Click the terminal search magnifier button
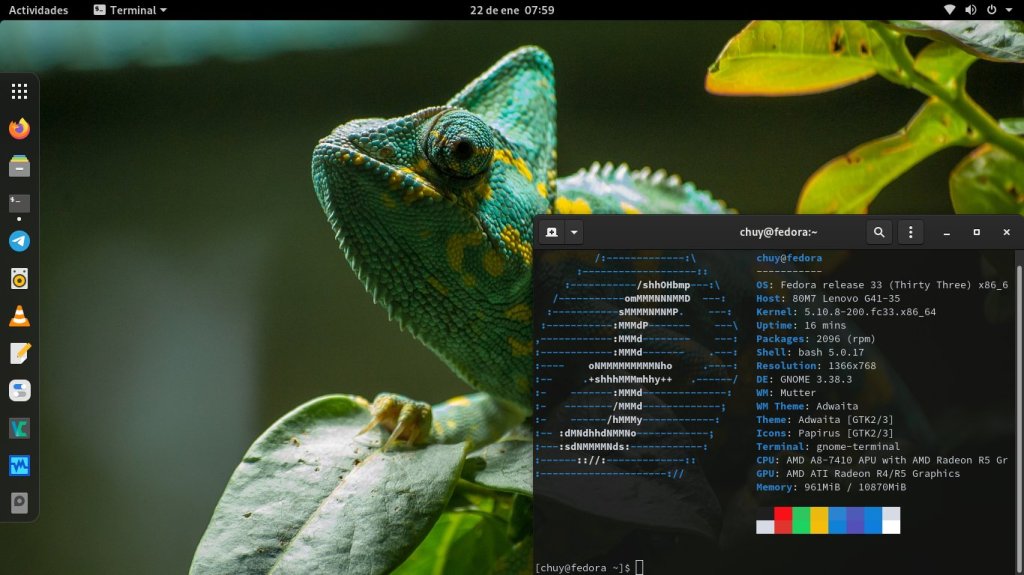This screenshot has height=575, width=1024. tap(879, 232)
